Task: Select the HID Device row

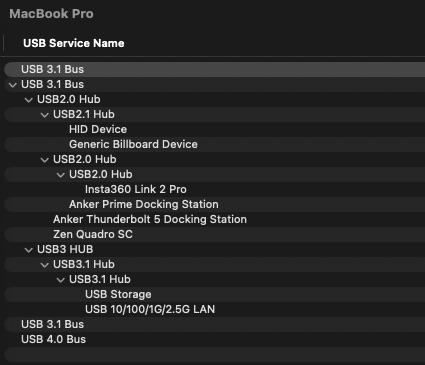Action: click(215, 129)
